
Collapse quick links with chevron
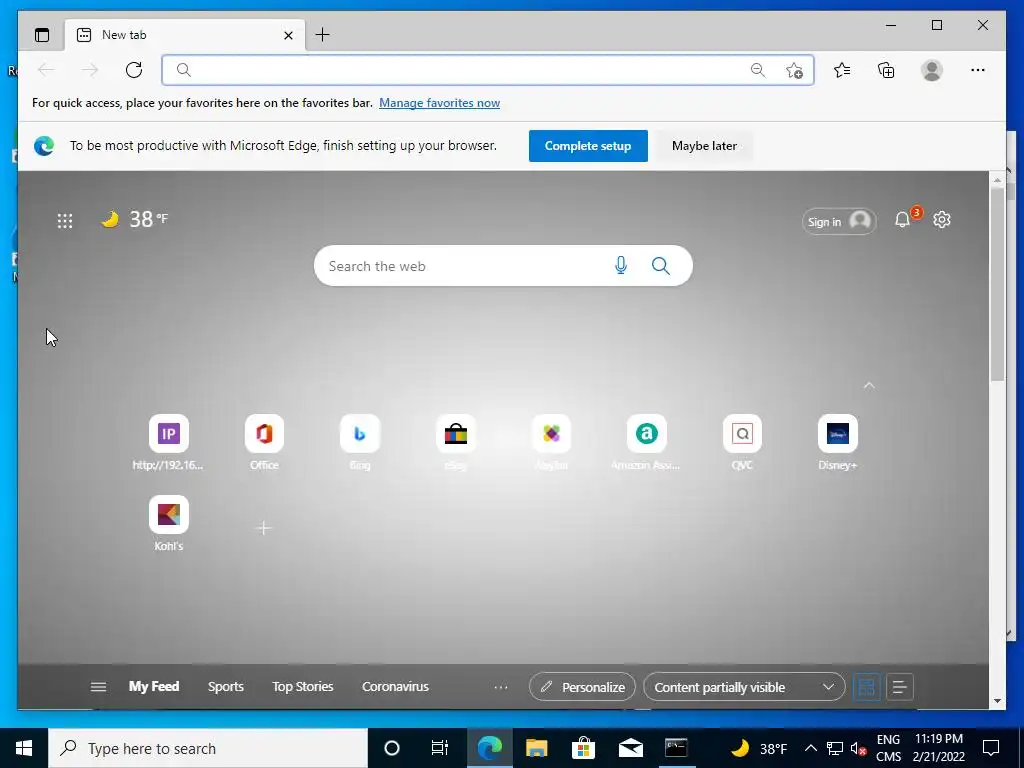[869, 386]
